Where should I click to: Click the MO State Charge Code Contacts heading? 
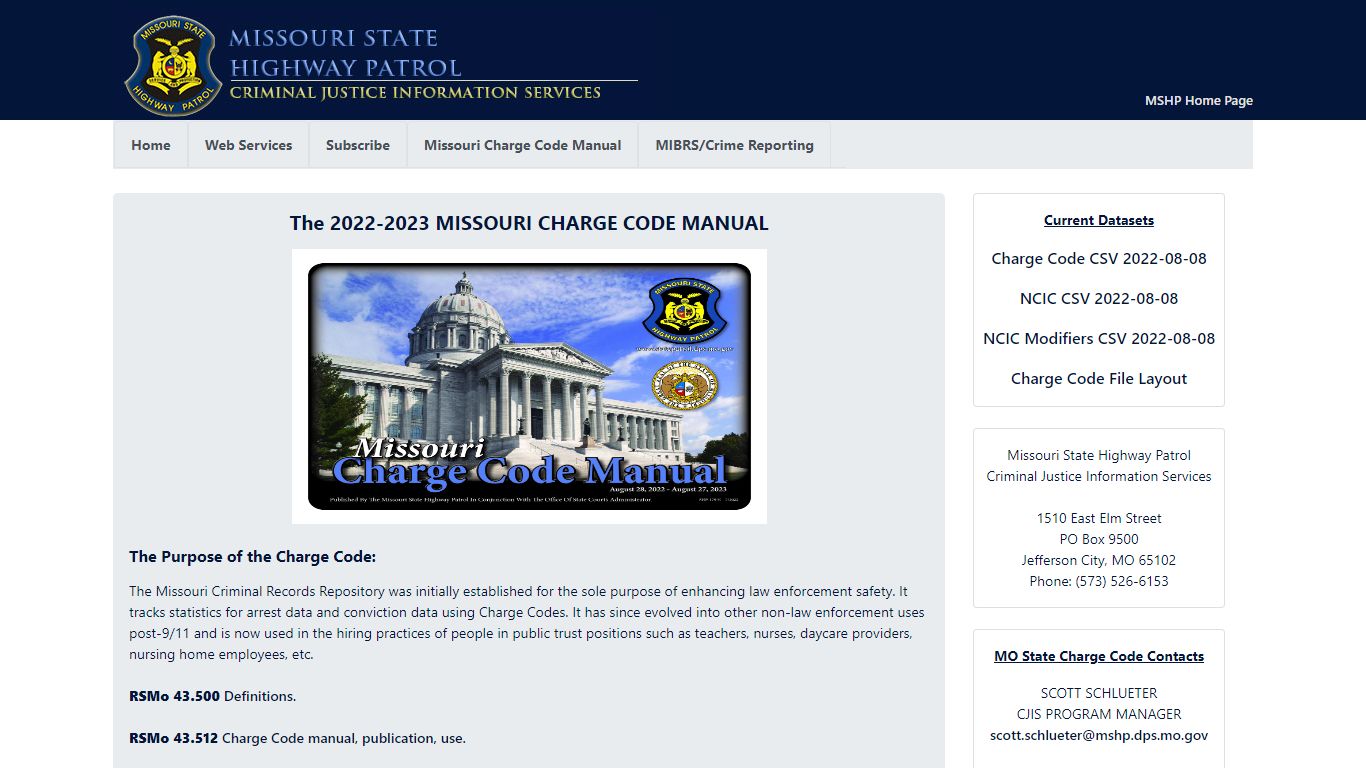click(x=1099, y=656)
